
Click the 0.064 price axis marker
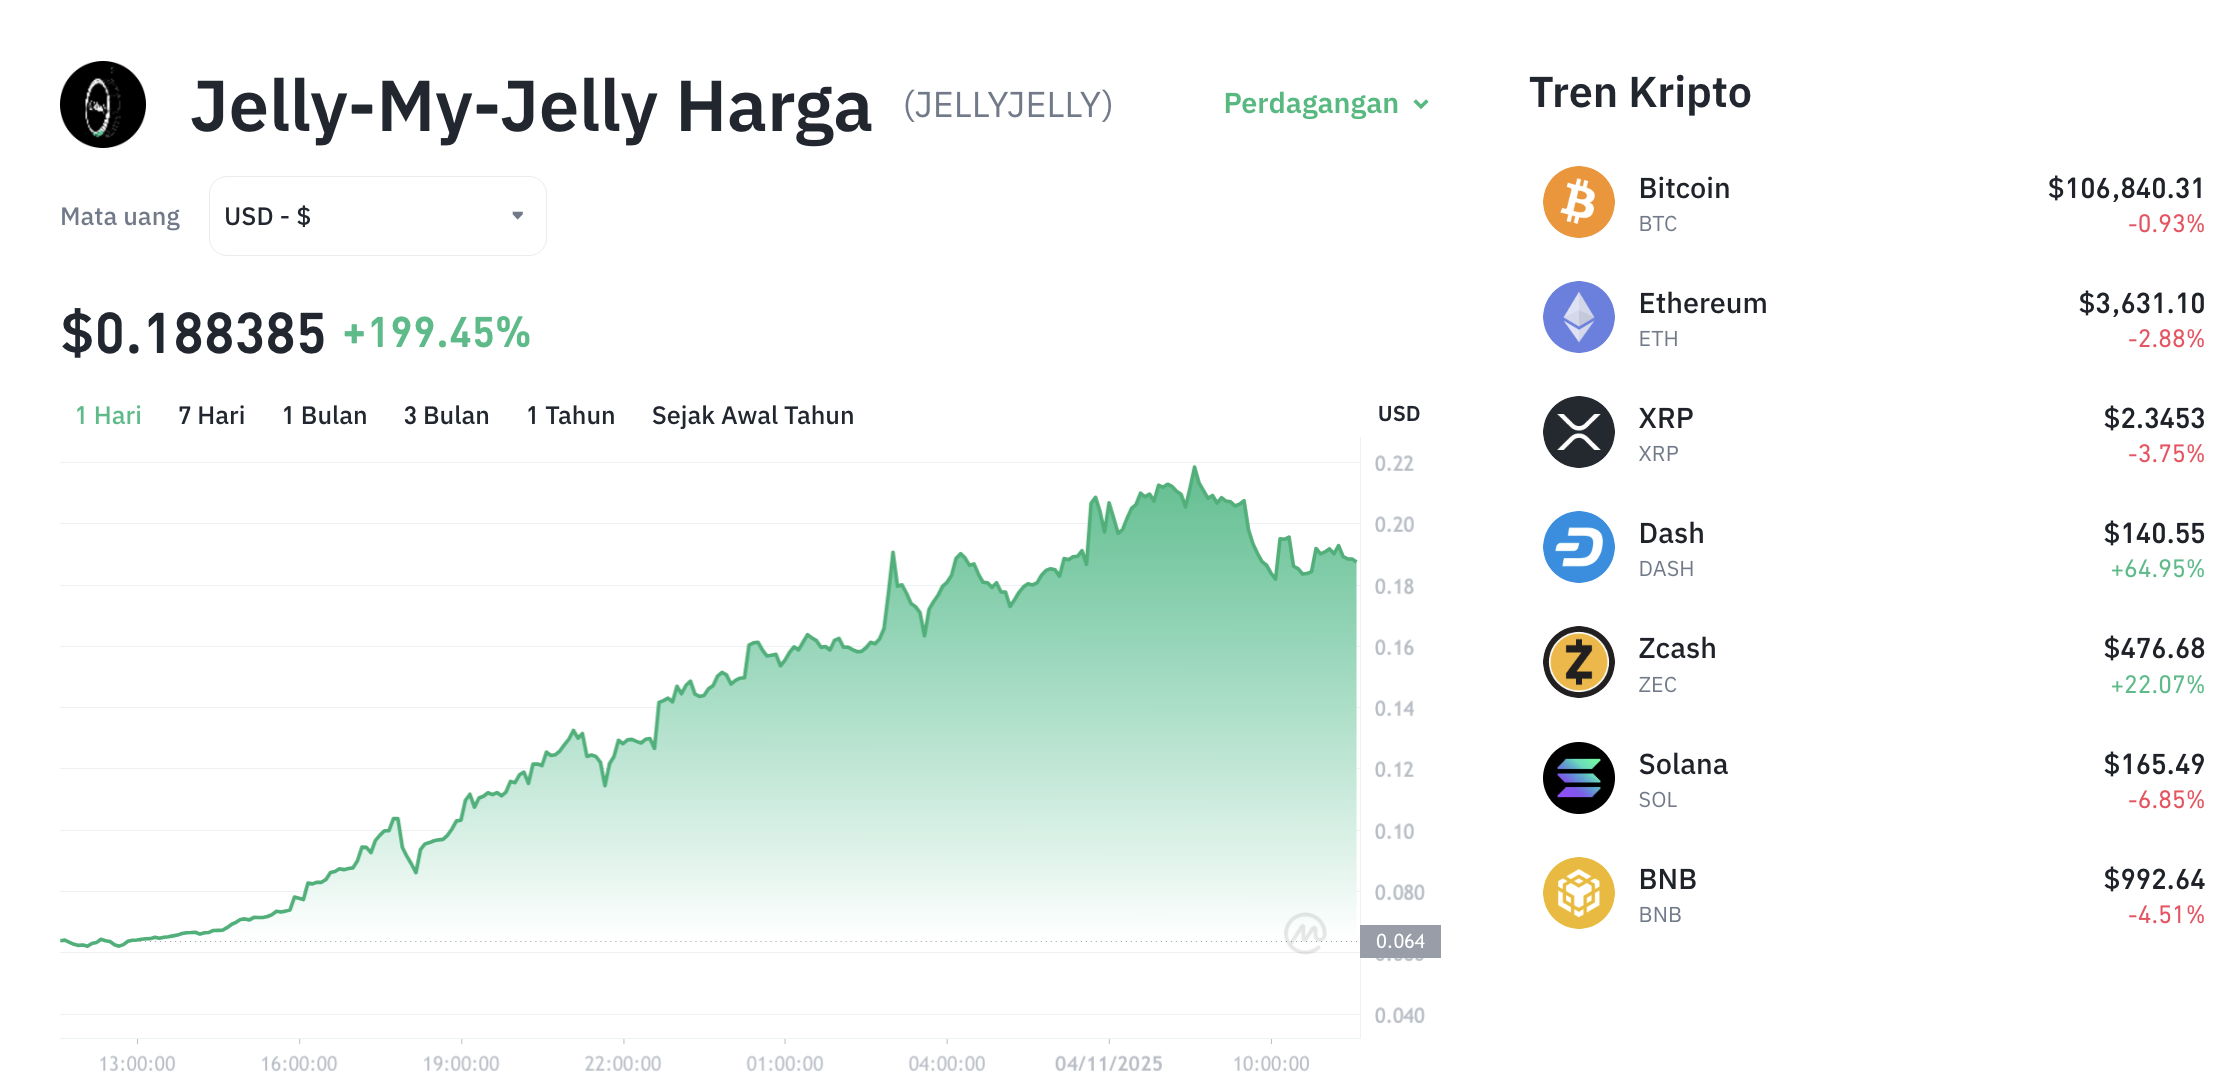pyautogui.click(x=1401, y=940)
